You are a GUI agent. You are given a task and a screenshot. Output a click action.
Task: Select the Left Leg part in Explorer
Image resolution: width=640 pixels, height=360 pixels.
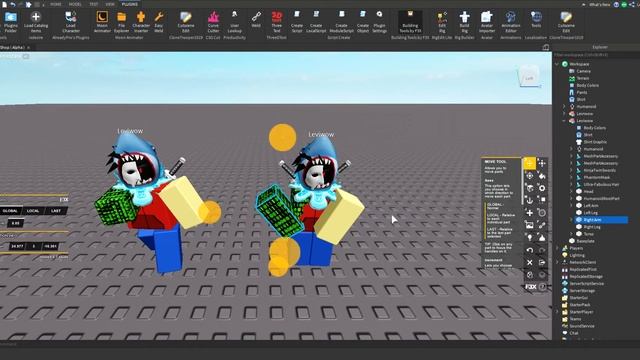(x=591, y=213)
